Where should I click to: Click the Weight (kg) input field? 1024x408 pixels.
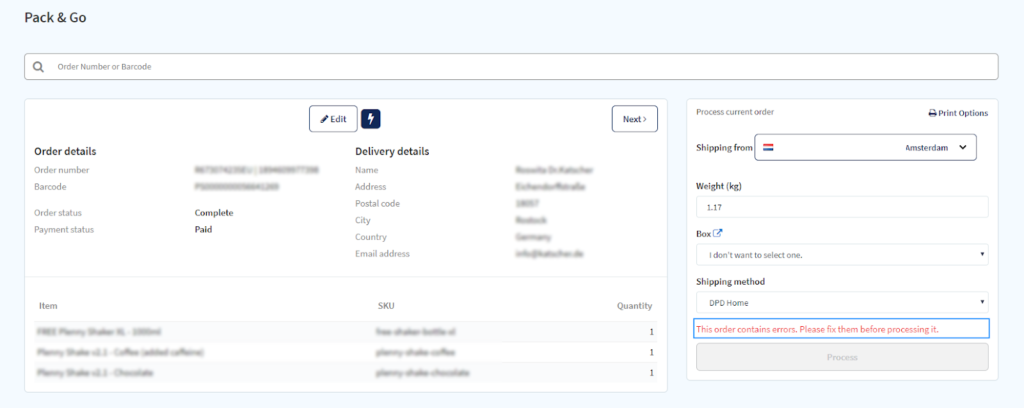coord(842,207)
